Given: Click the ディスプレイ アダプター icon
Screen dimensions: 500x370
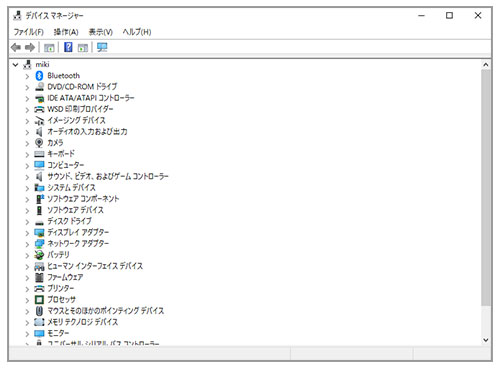Looking at the screenshot, I should 39,232.
